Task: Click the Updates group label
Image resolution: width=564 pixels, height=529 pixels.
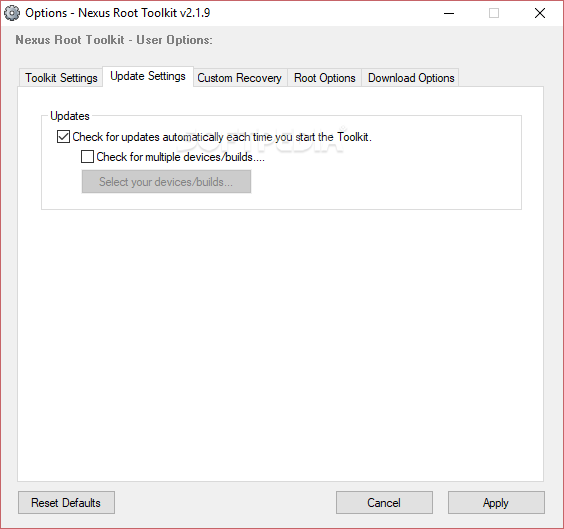Action: pyautogui.click(x=70, y=116)
